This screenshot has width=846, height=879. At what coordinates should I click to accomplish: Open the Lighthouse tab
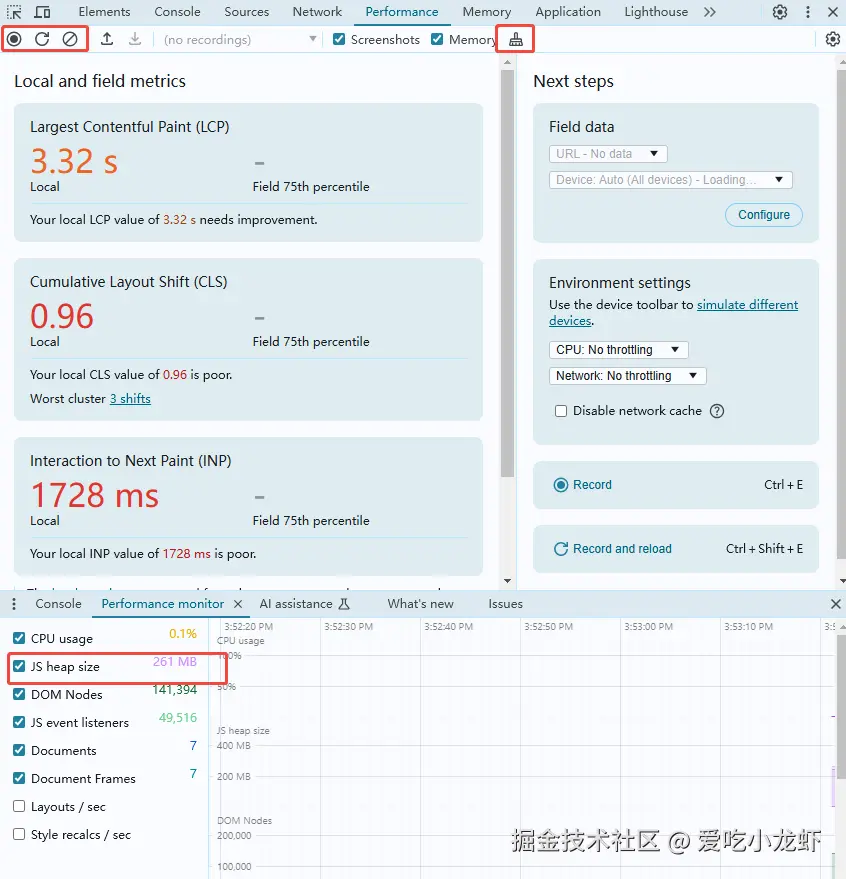tap(656, 12)
